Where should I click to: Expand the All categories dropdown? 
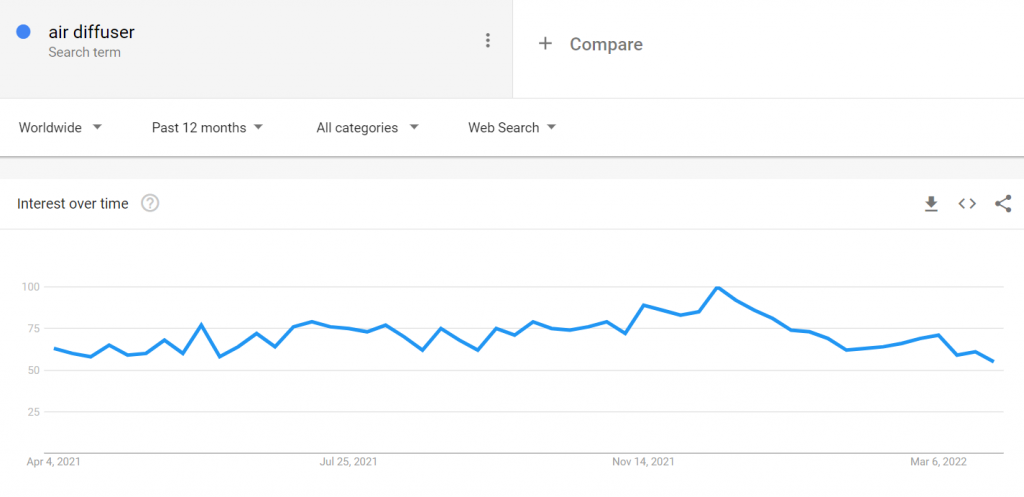367,127
